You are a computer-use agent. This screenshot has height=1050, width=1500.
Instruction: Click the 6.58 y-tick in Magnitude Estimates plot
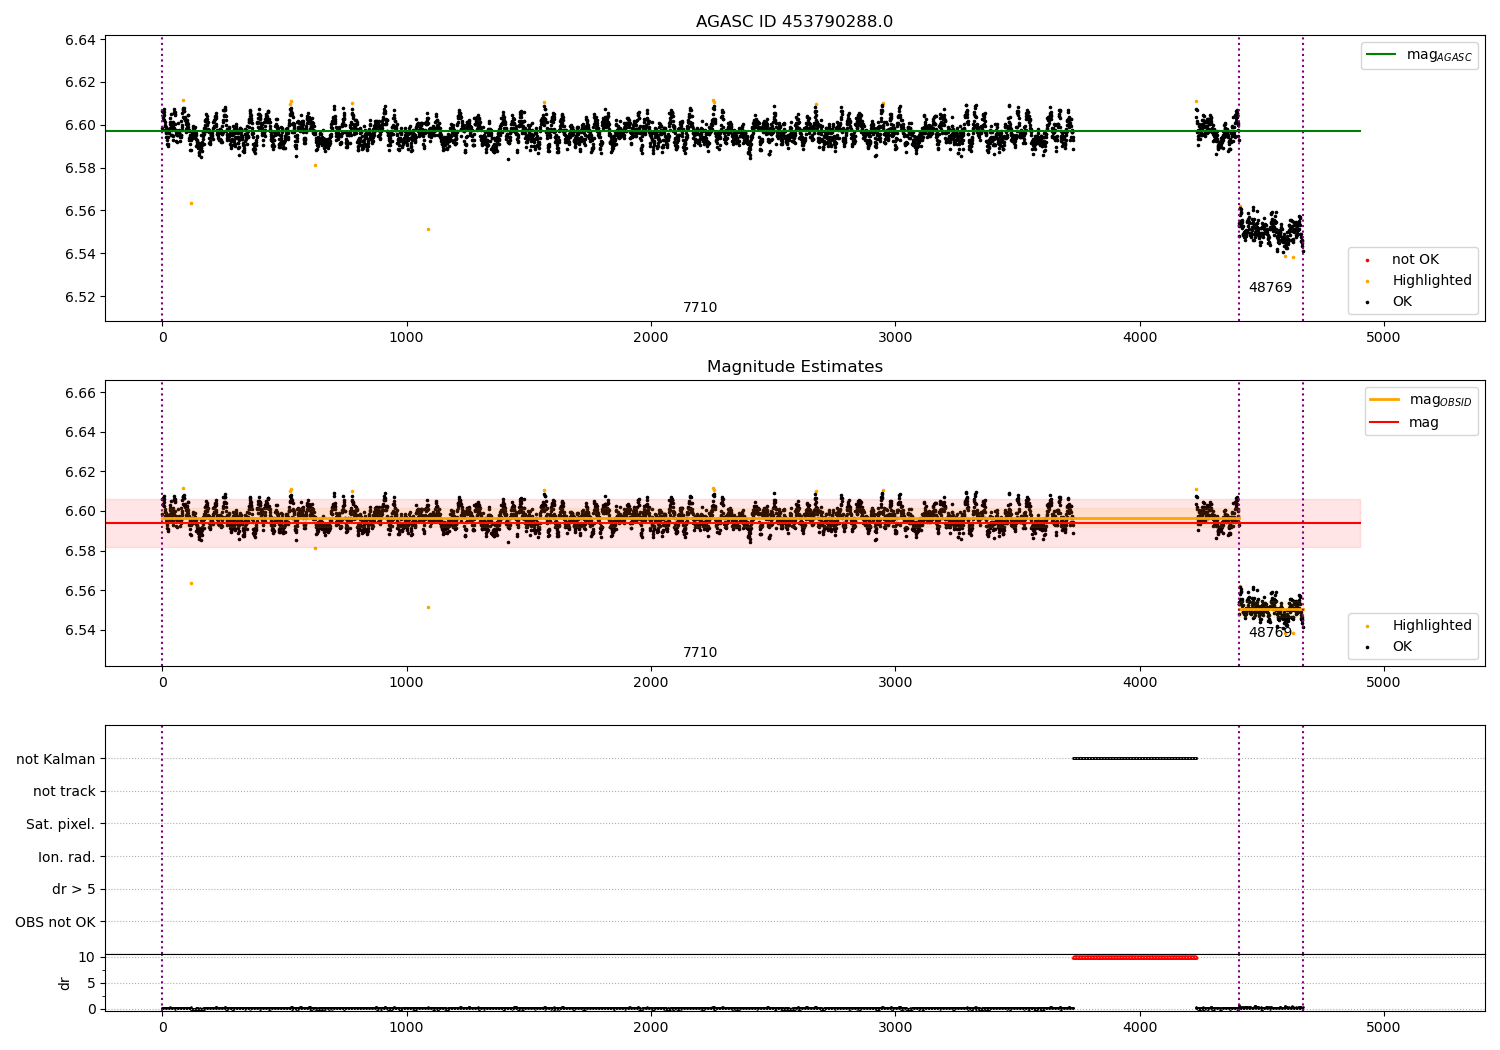click(x=80, y=551)
